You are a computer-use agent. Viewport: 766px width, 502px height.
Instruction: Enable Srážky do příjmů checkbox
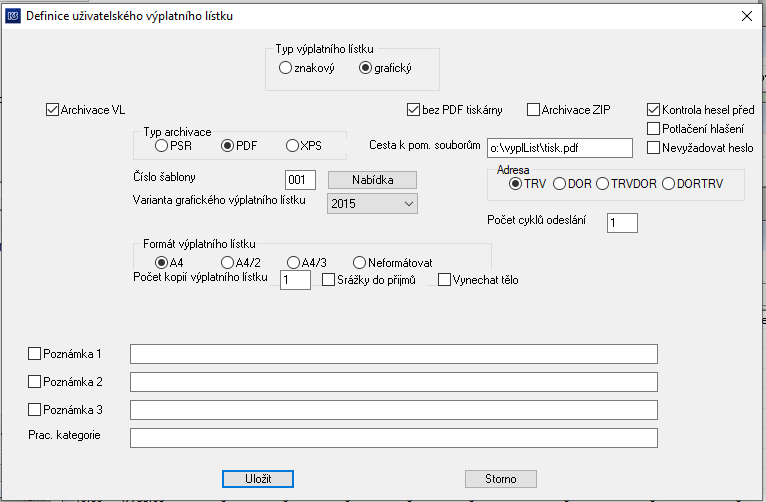(328, 280)
